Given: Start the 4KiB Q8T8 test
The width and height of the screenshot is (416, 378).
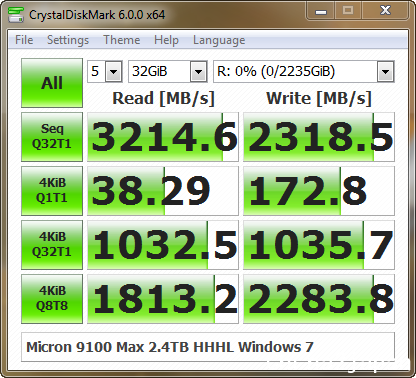Looking at the screenshot, I should [x=52, y=299].
